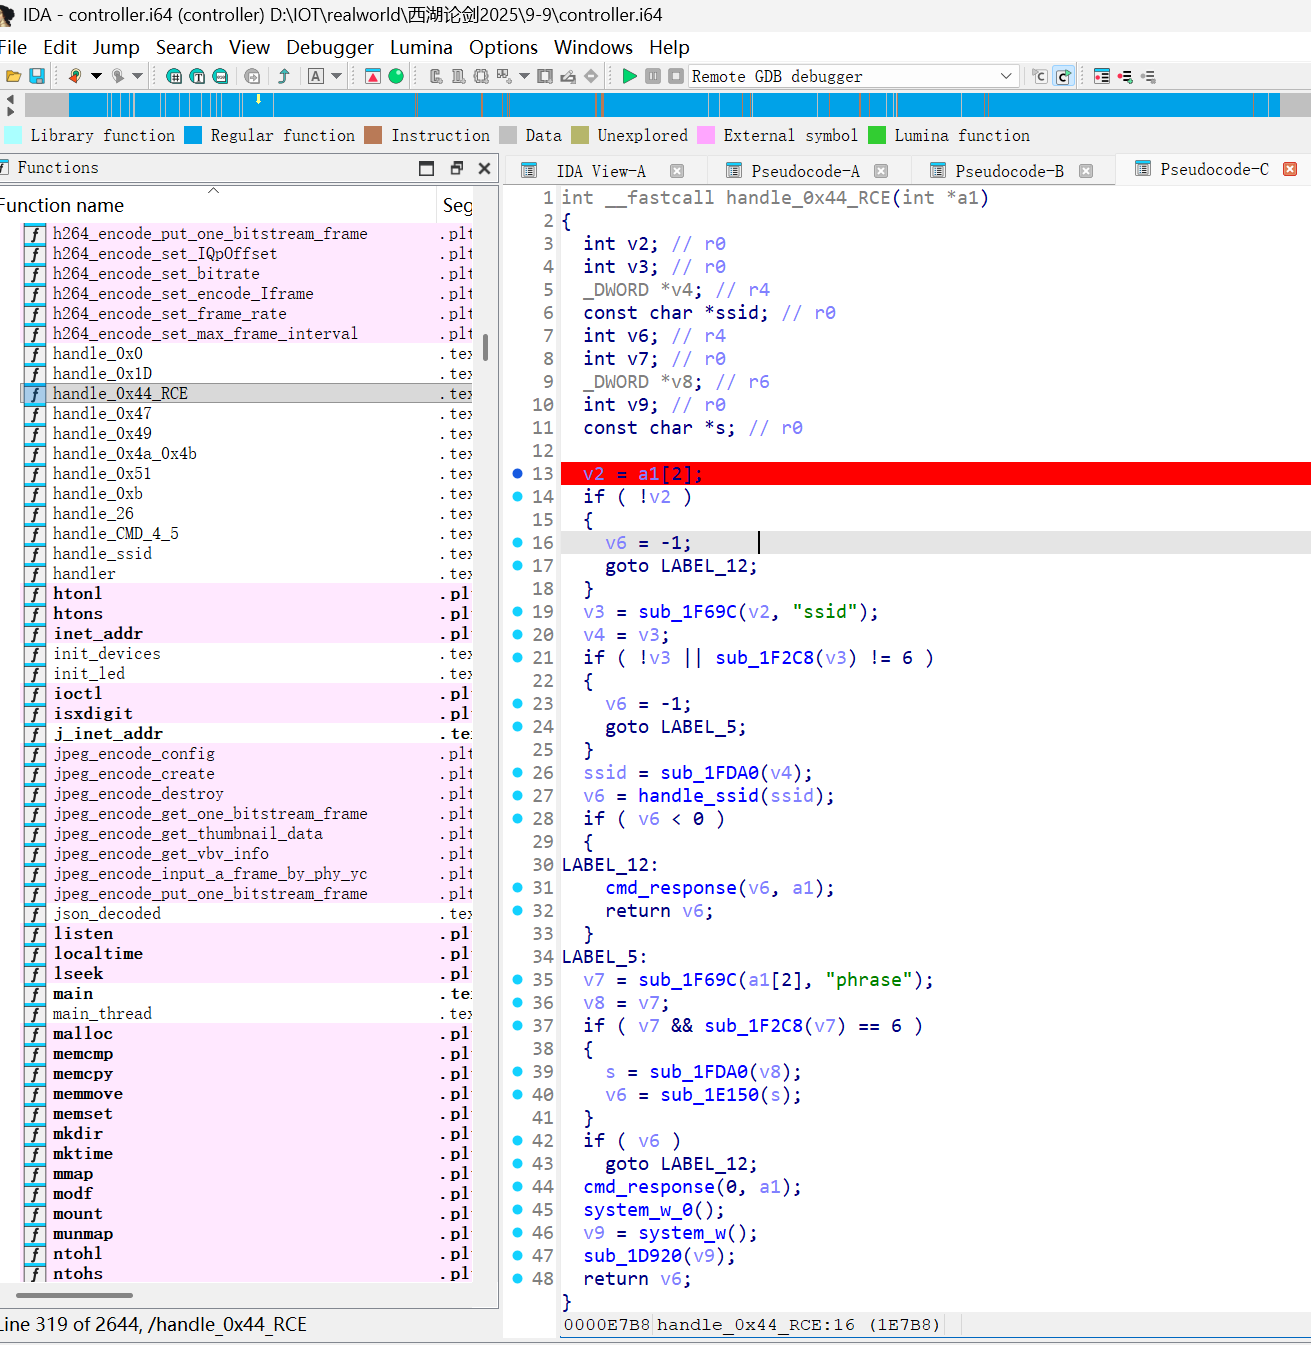Click the Open file folder icon
This screenshot has height=1345, width=1311.
(13, 76)
